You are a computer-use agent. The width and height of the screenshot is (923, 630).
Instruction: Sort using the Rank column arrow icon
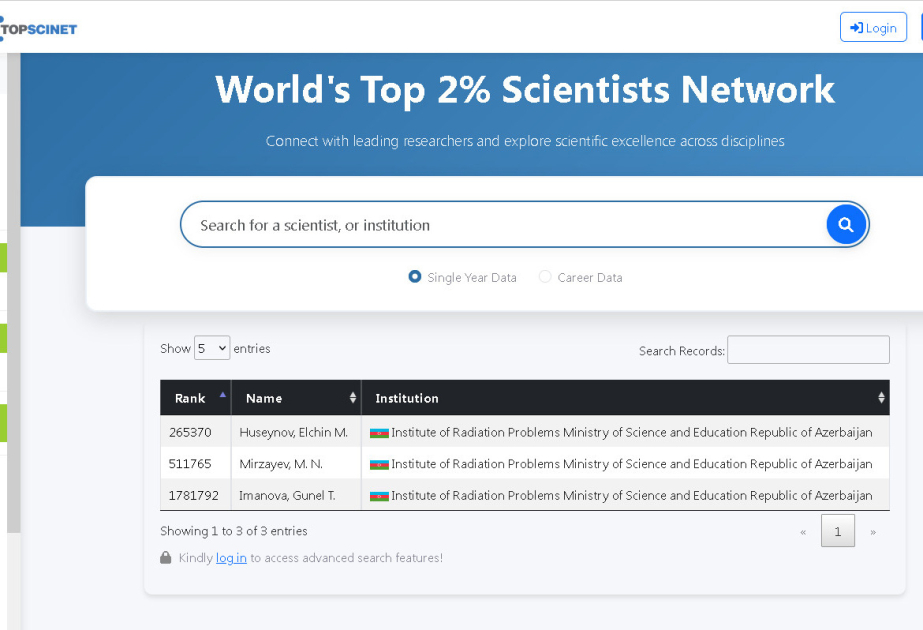[223, 395]
